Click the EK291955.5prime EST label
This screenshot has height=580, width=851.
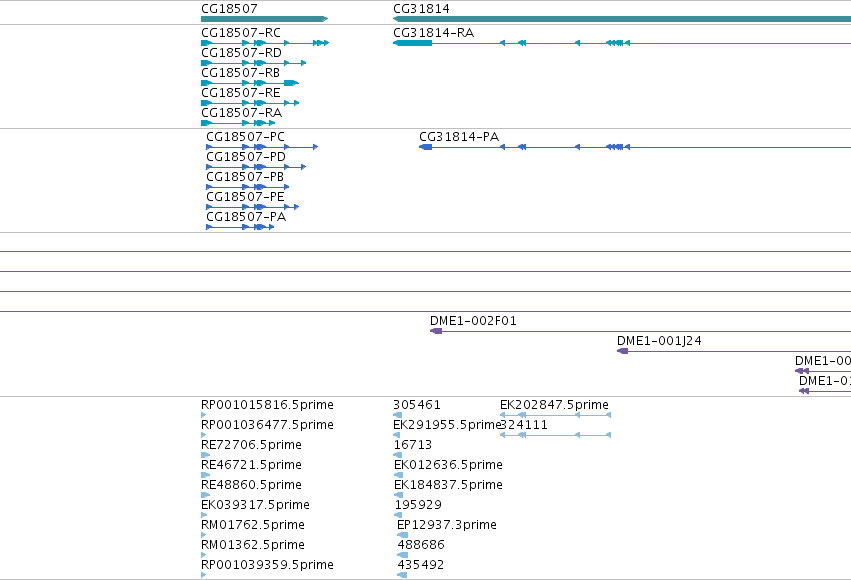click(x=446, y=425)
